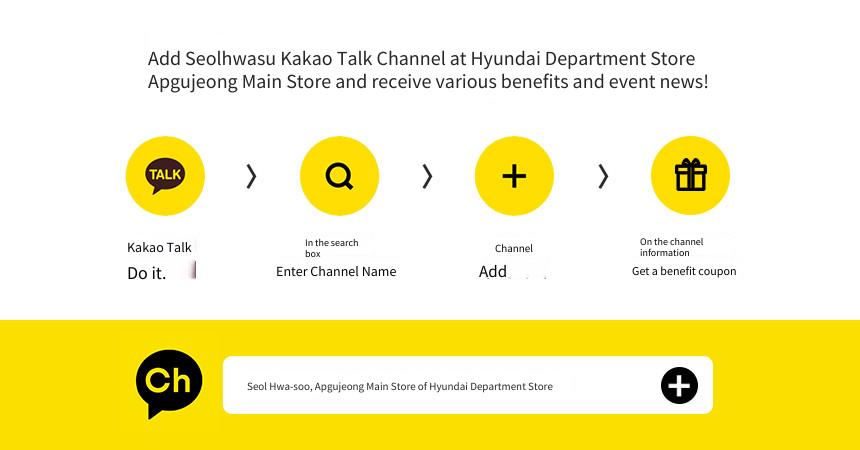This screenshot has width=860, height=450.
Task: Click the "Do it." text
Action: [146, 273]
